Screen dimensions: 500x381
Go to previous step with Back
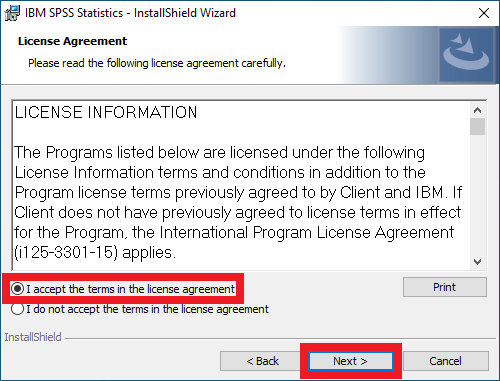pos(262,361)
